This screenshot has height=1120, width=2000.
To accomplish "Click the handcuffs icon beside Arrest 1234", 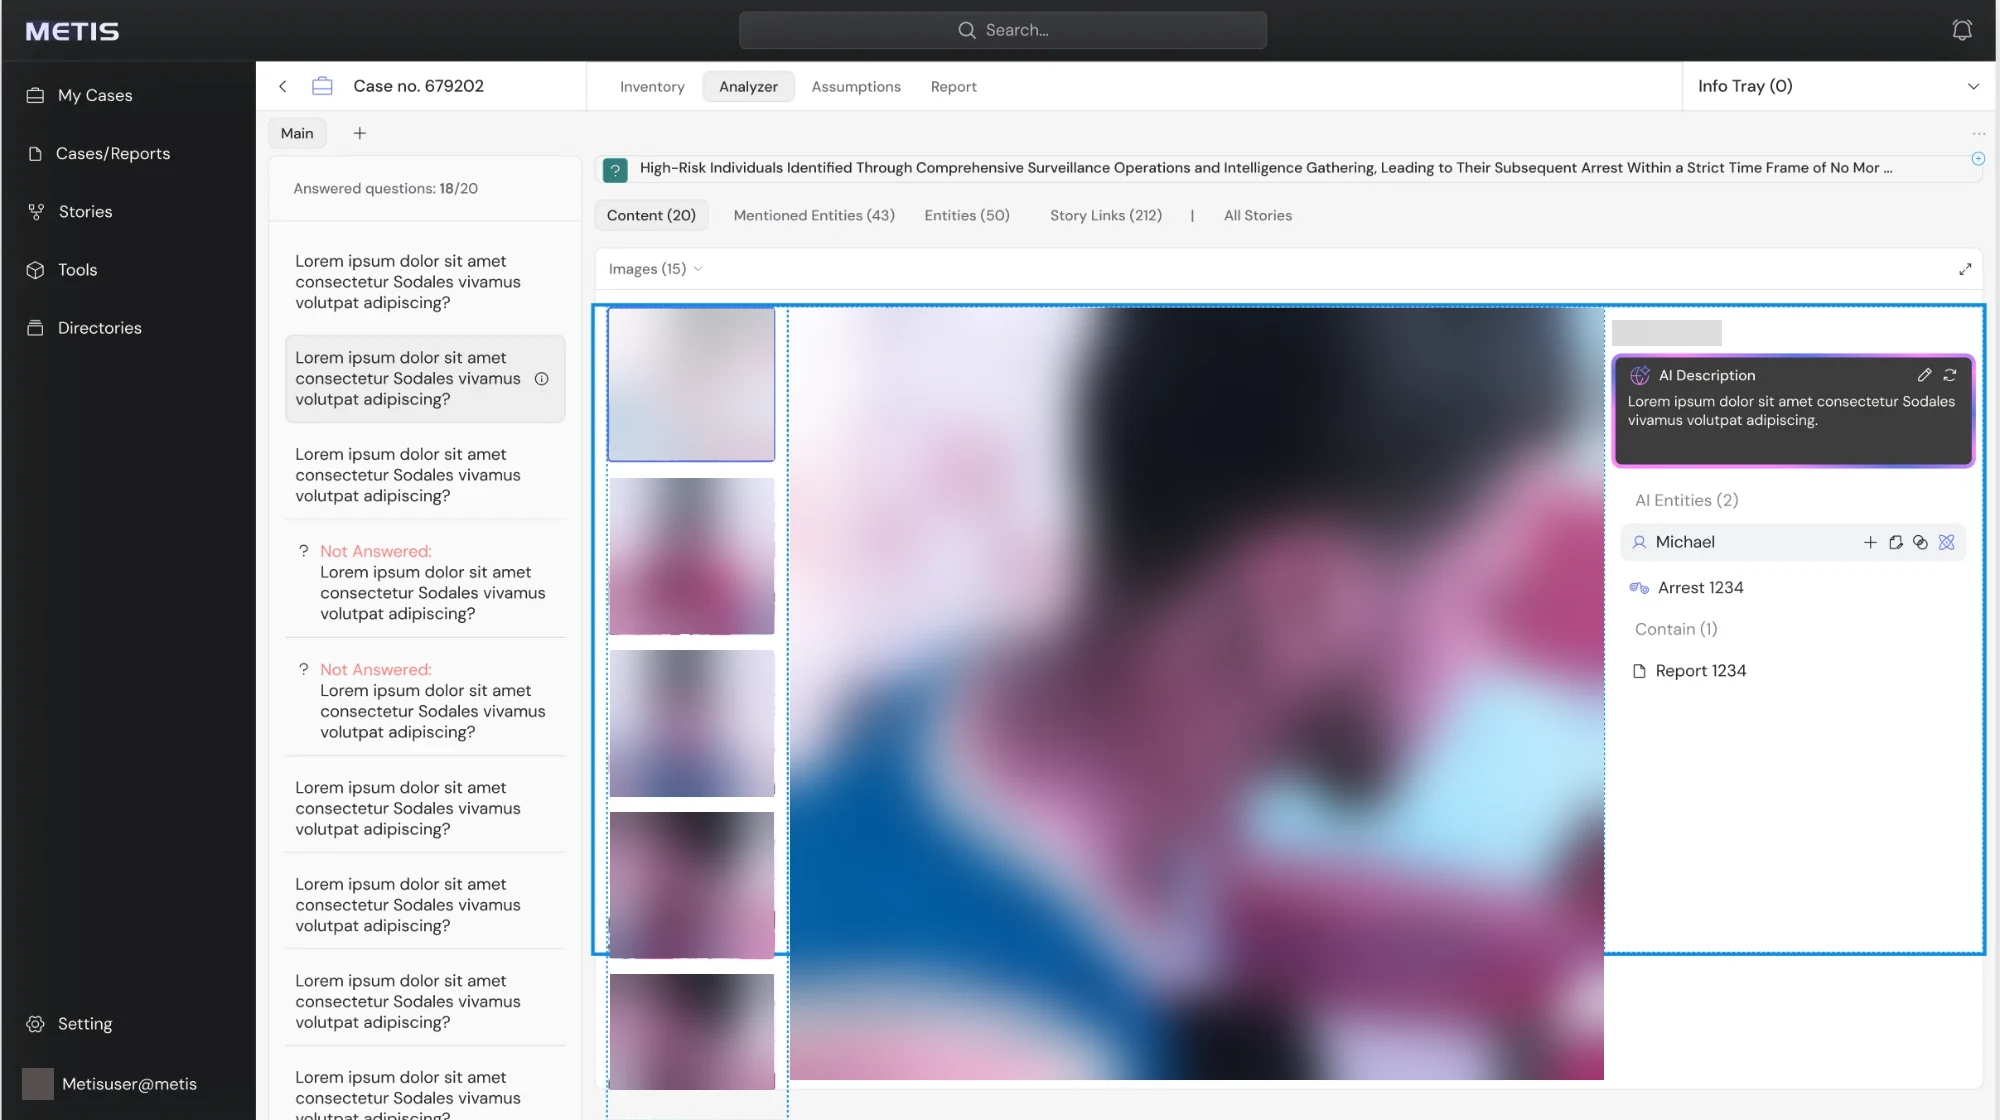I will click(x=1639, y=588).
